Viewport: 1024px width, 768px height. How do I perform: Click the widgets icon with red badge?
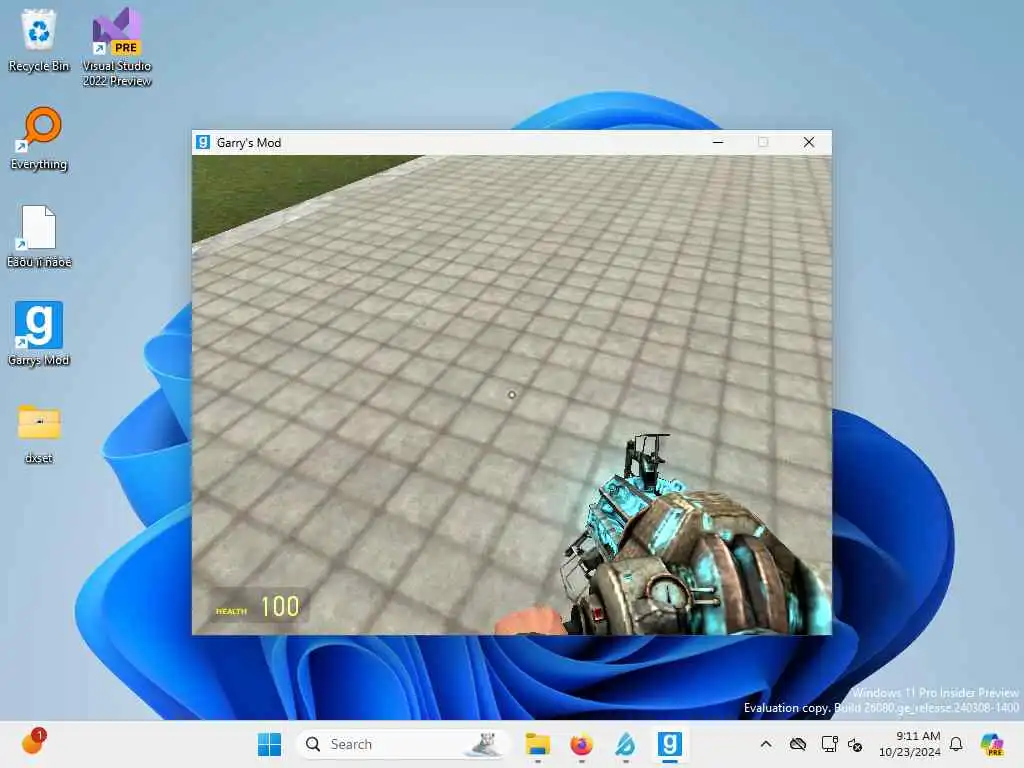tap(33, 742)
